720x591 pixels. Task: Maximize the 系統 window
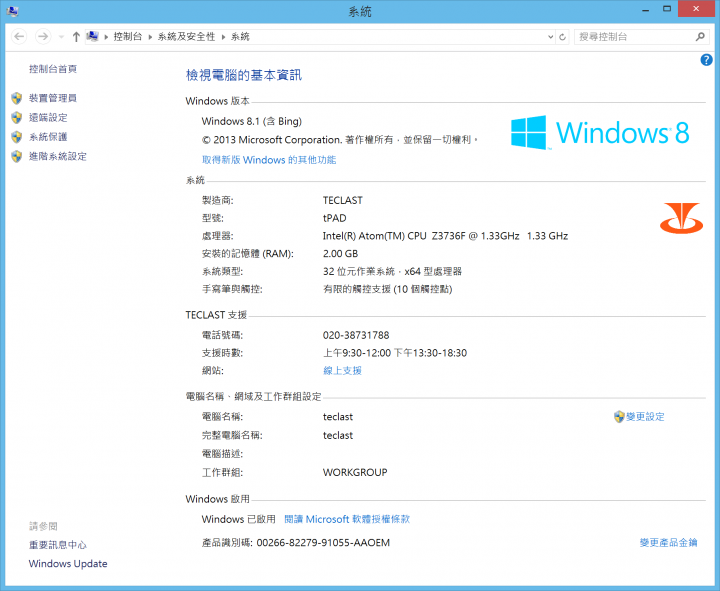click(667, 10)
